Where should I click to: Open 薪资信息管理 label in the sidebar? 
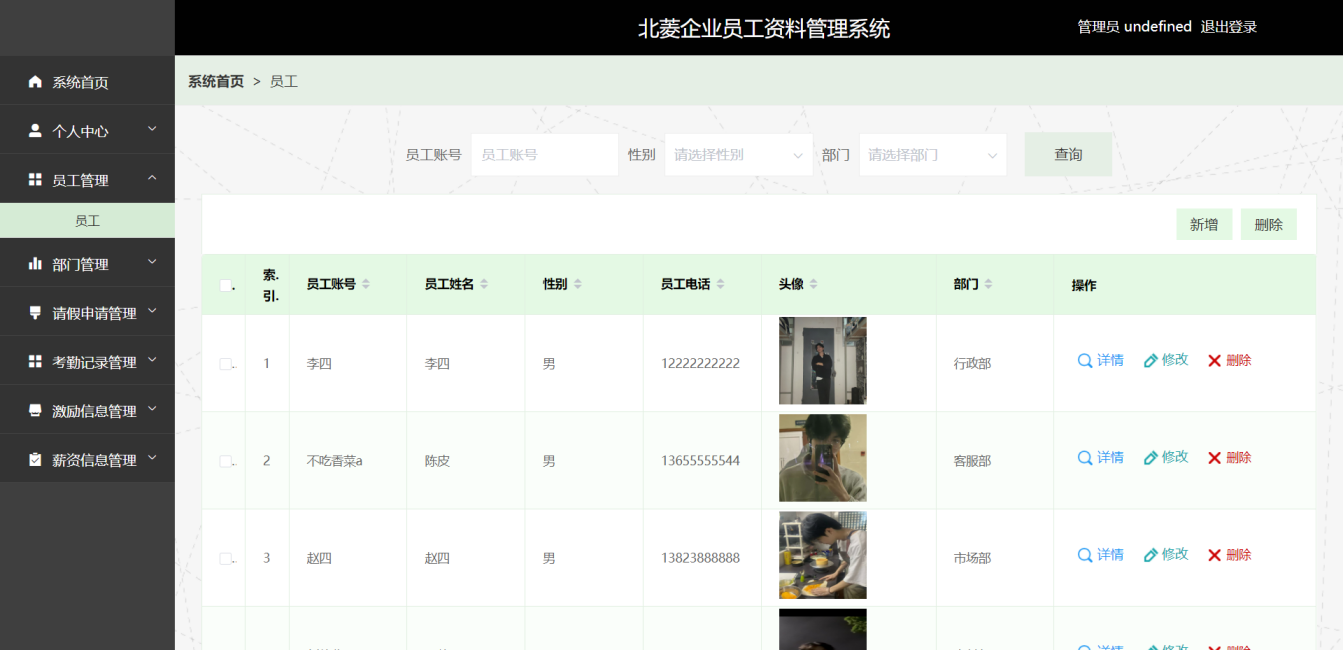click(x=94, y=460)
